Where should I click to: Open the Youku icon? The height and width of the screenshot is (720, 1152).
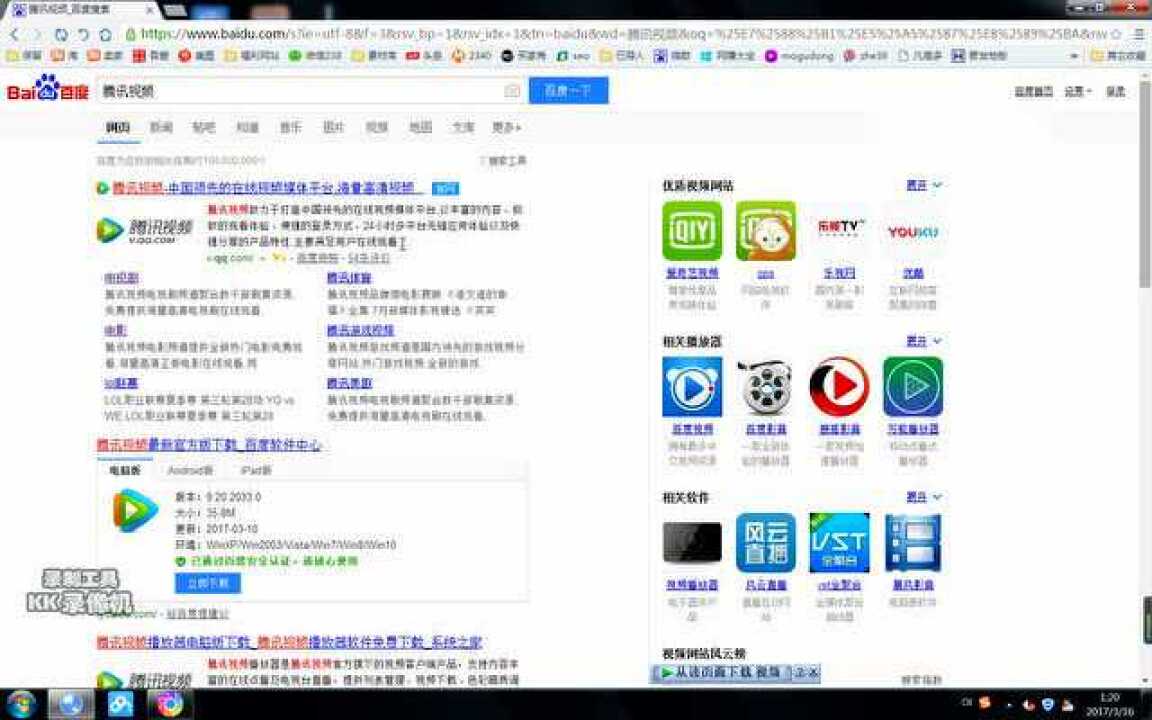(x=912, y=231)
